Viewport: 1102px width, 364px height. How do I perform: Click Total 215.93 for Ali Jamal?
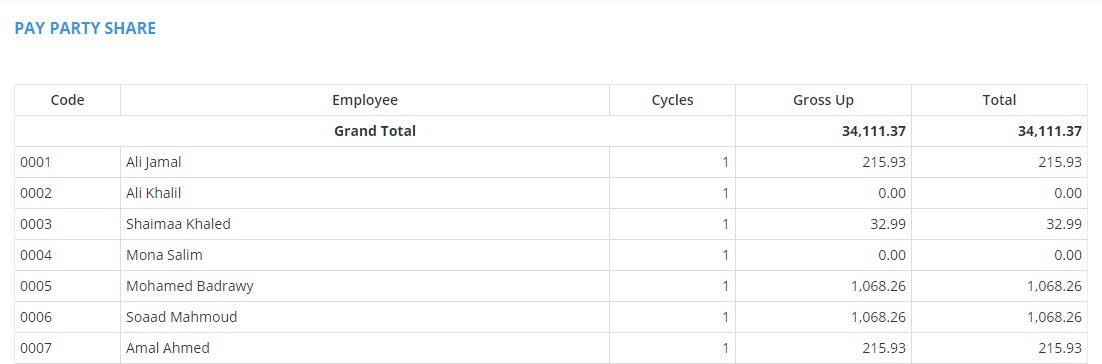coord(1060,162)
